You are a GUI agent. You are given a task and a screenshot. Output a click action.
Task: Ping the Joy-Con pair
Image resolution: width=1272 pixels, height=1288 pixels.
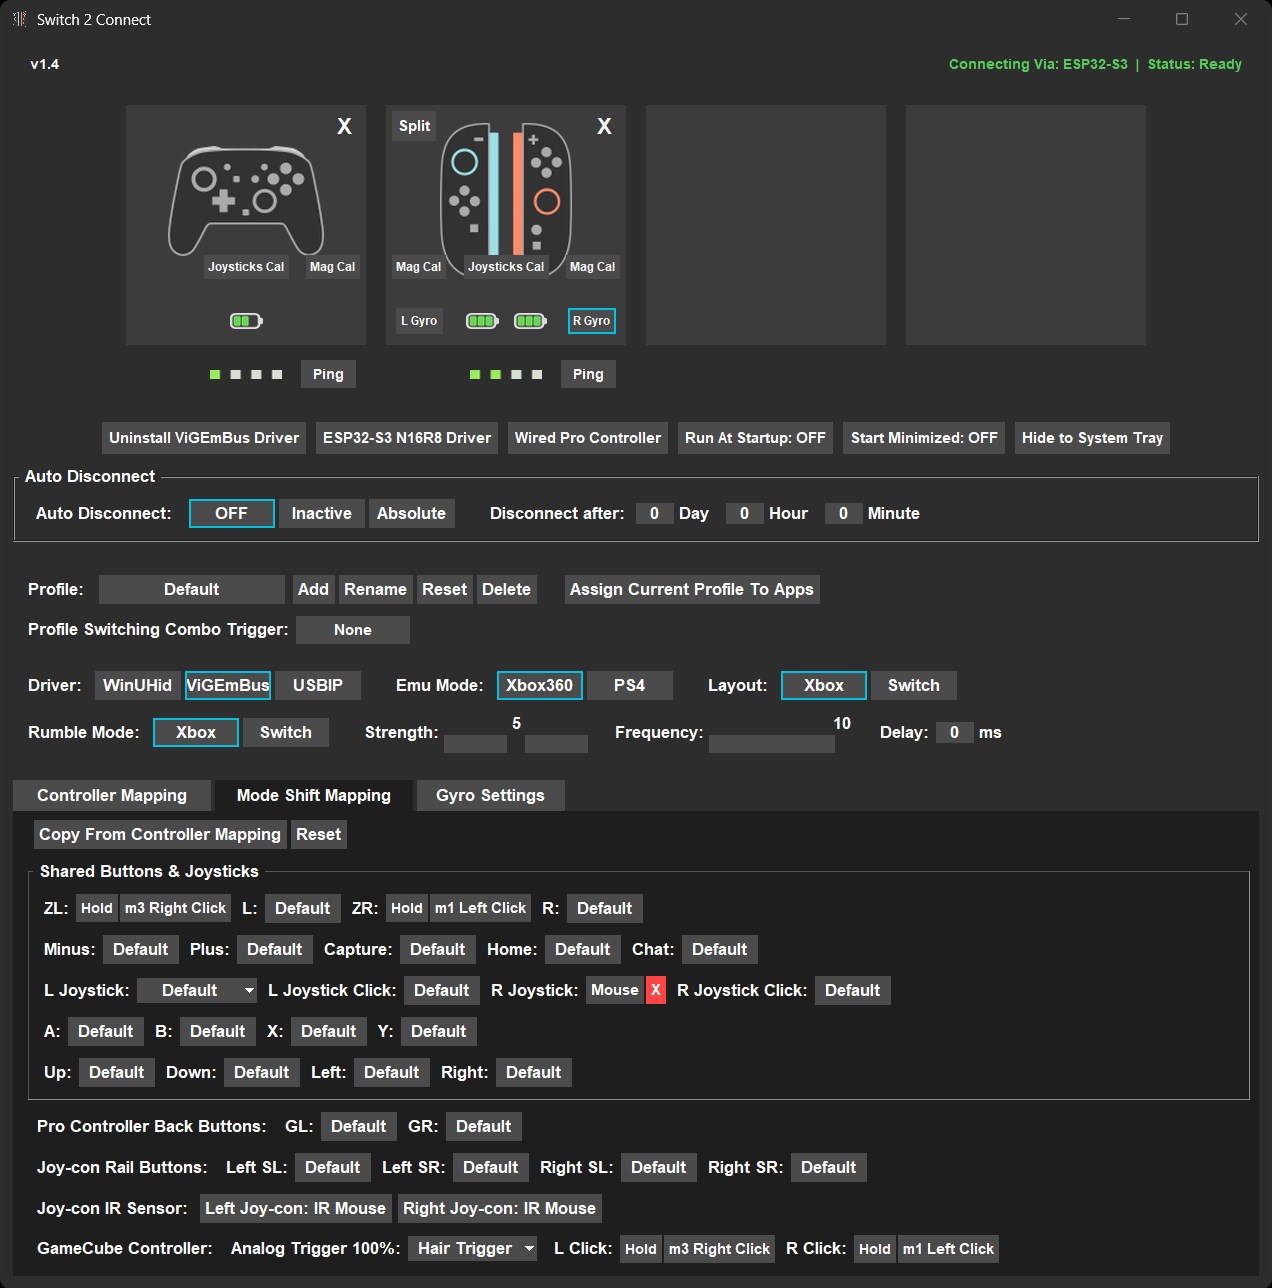coord(588,374)
